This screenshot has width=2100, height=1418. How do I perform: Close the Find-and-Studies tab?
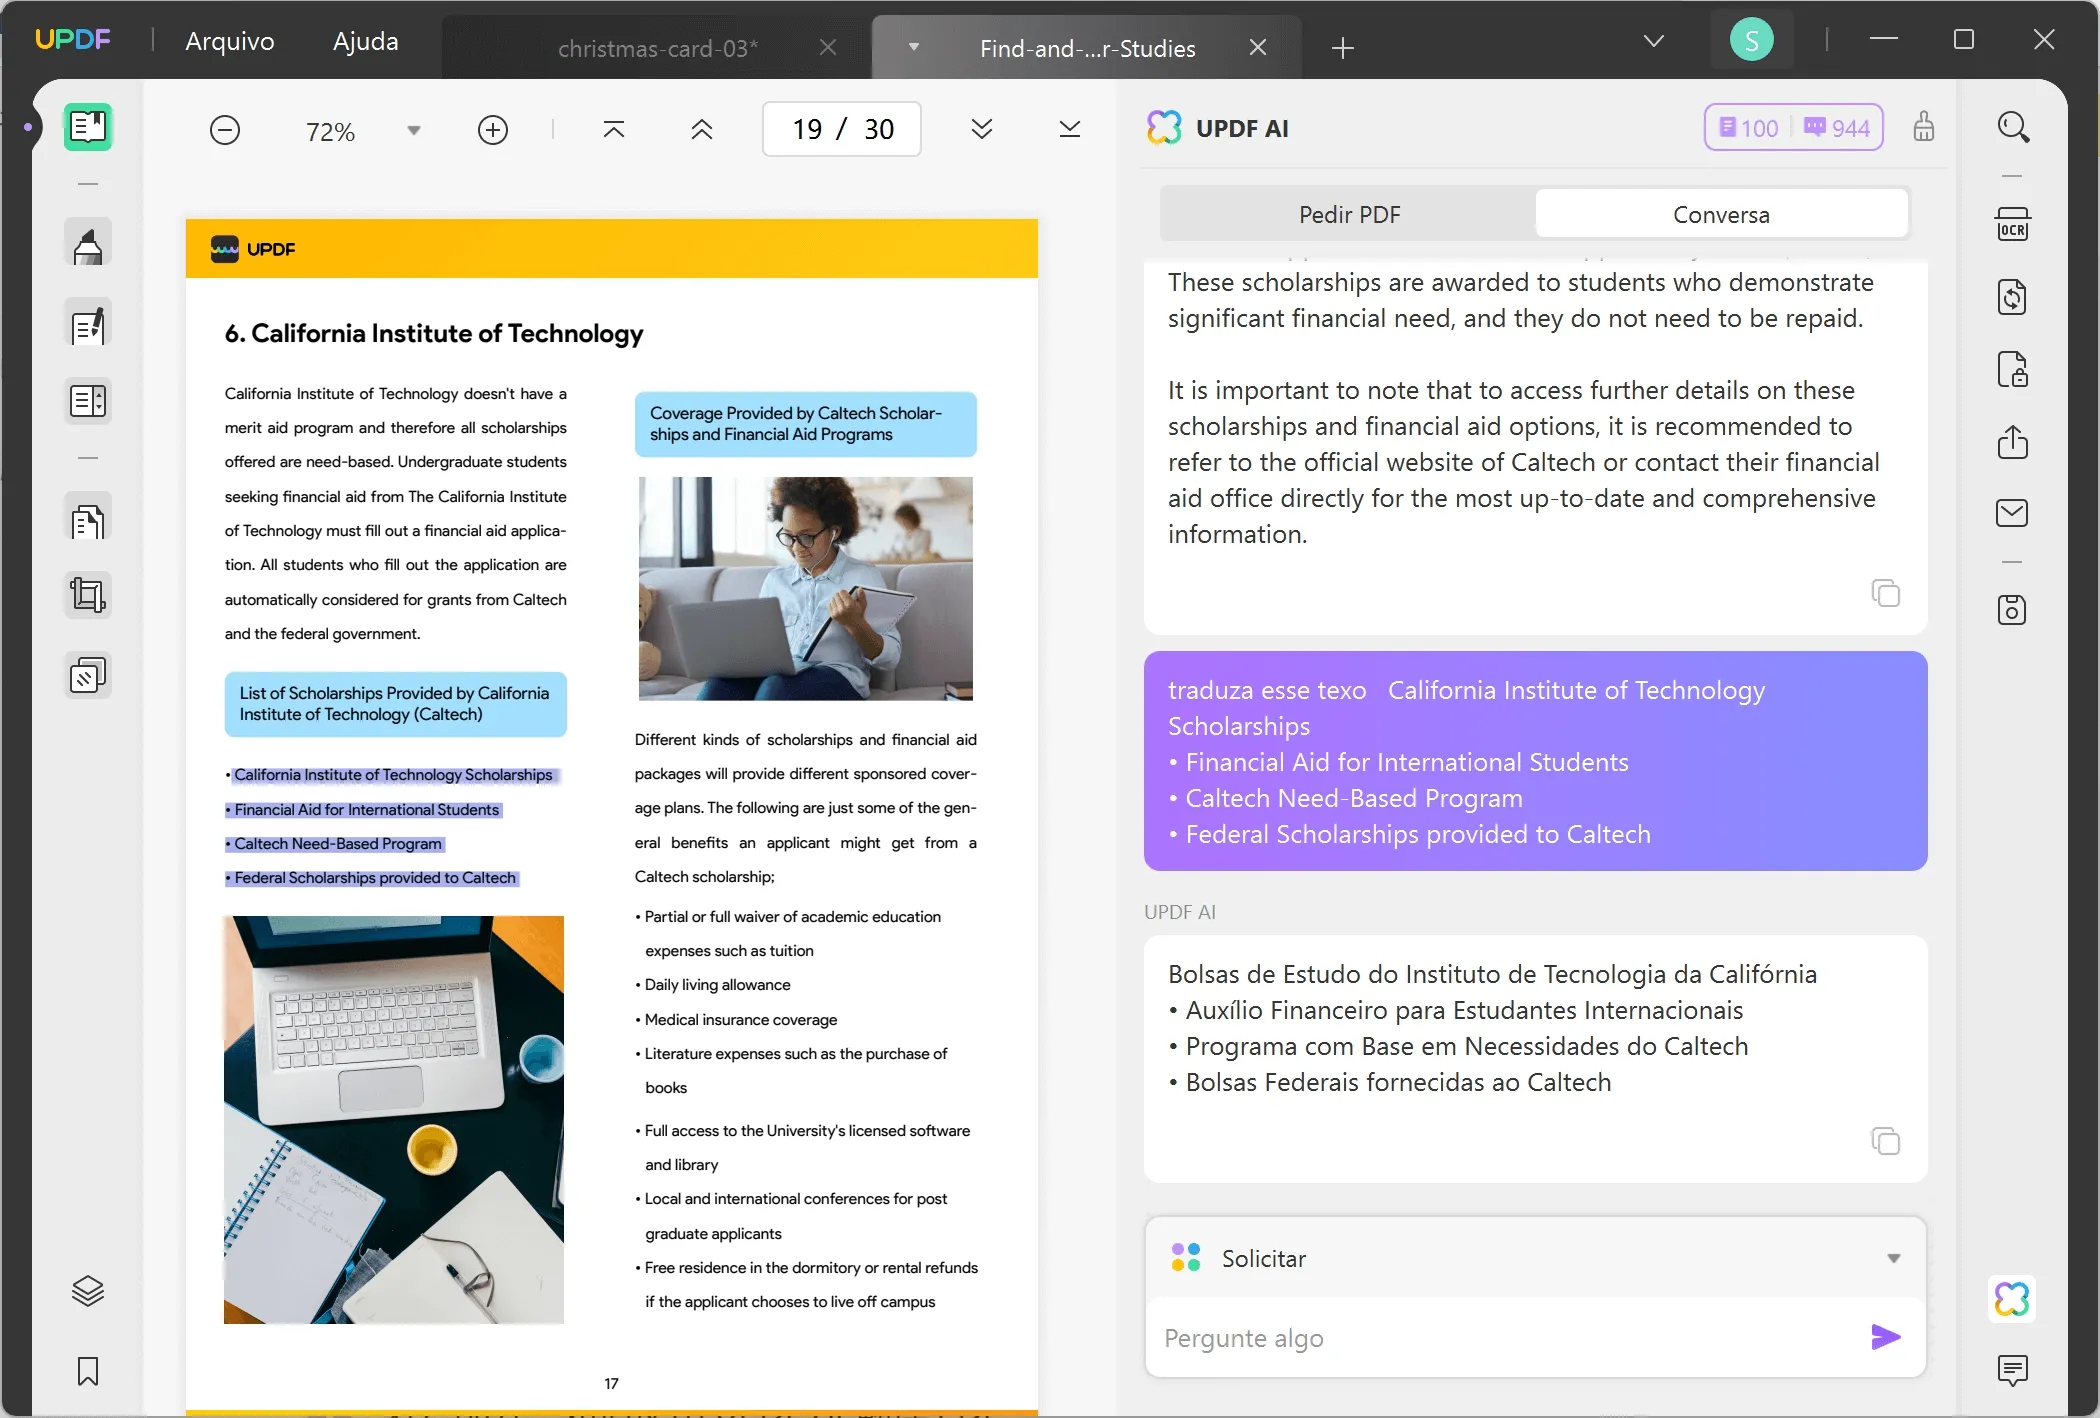pyautogui.click(x=1258, y=47)
